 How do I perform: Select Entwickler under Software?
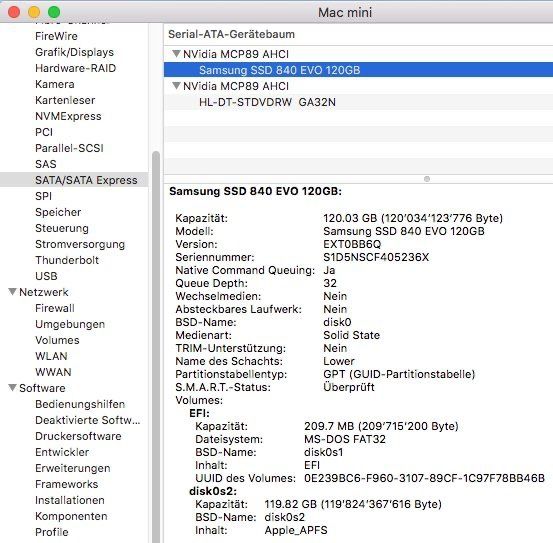pos(62,452)
